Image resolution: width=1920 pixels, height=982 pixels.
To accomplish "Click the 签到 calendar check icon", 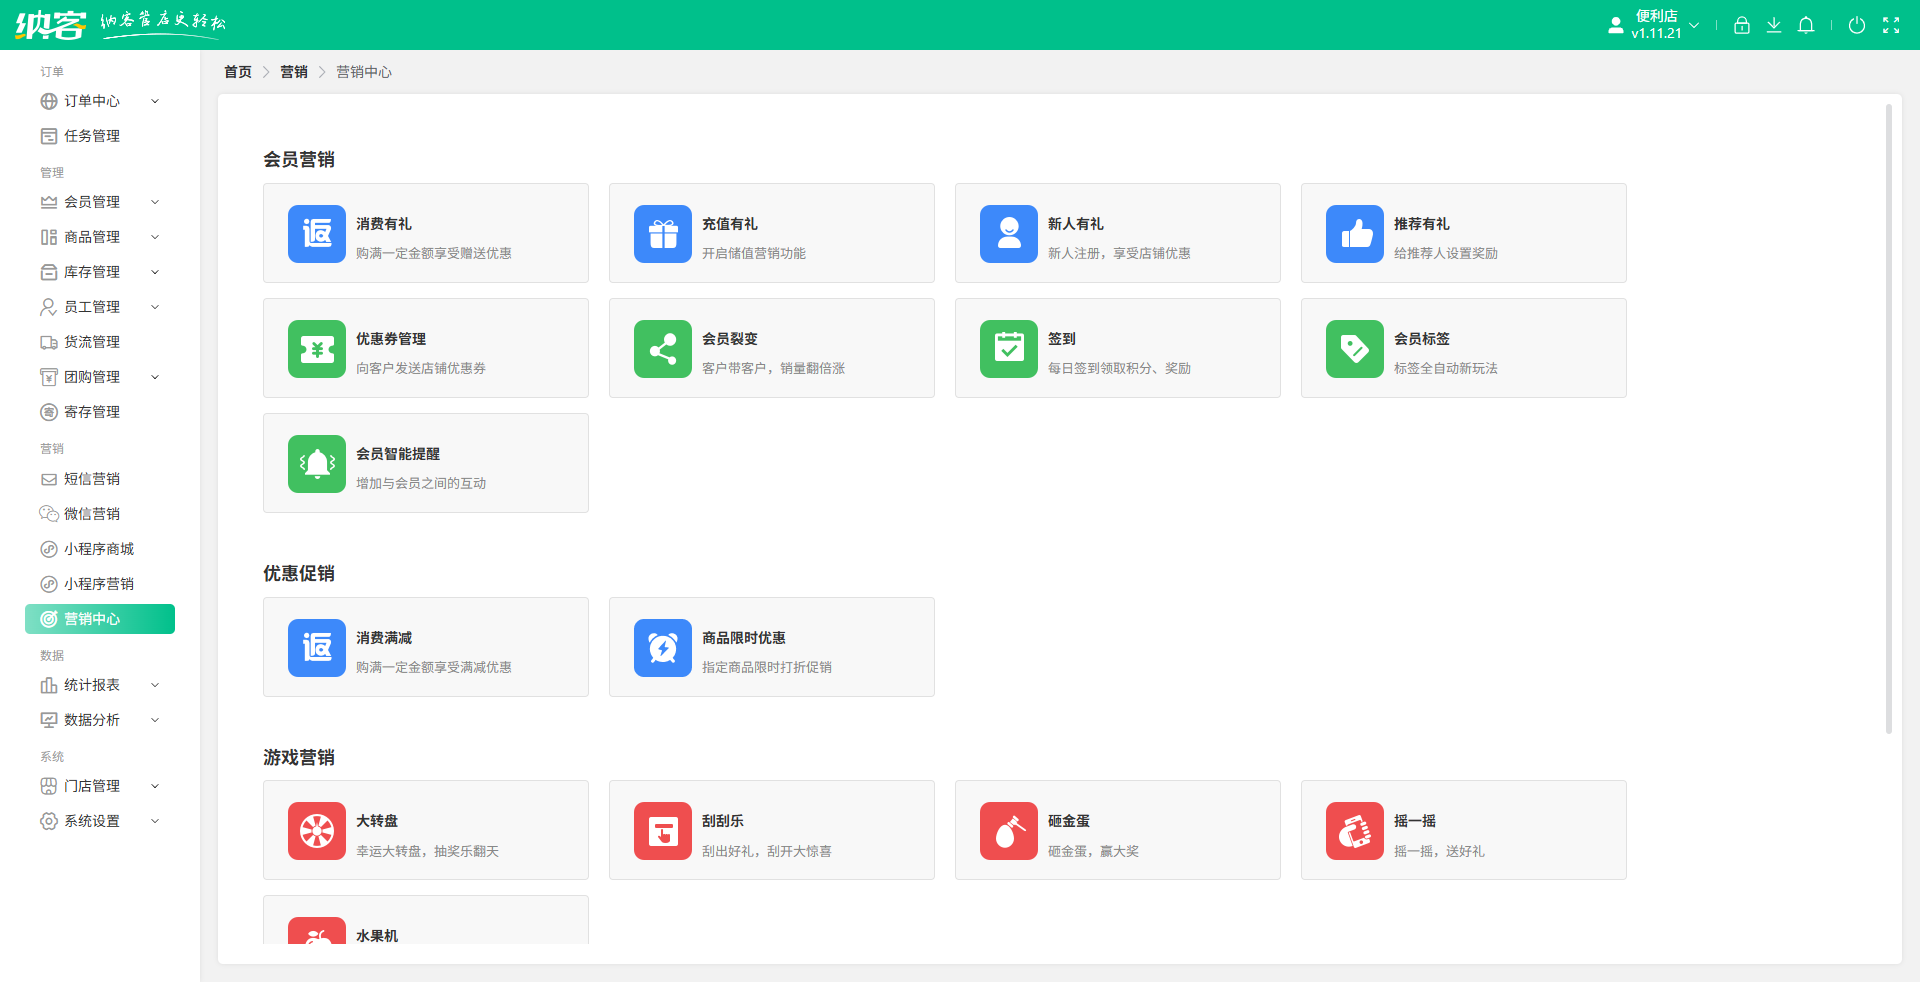I will tap(1008, 349).
